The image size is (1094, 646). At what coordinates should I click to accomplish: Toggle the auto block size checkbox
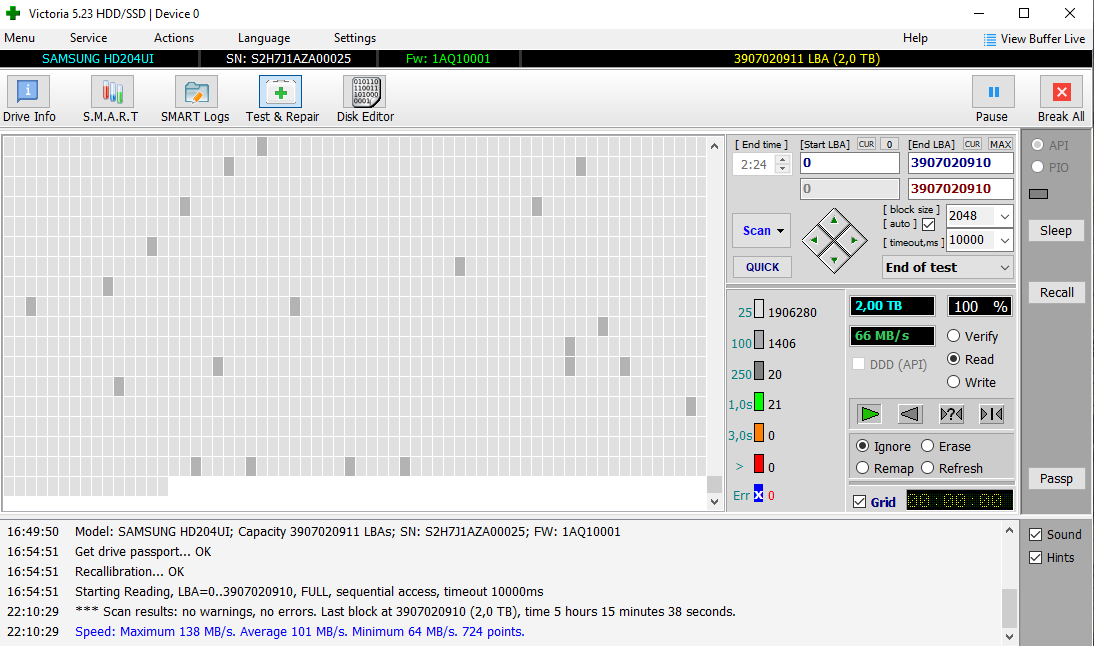coord(928,225)
